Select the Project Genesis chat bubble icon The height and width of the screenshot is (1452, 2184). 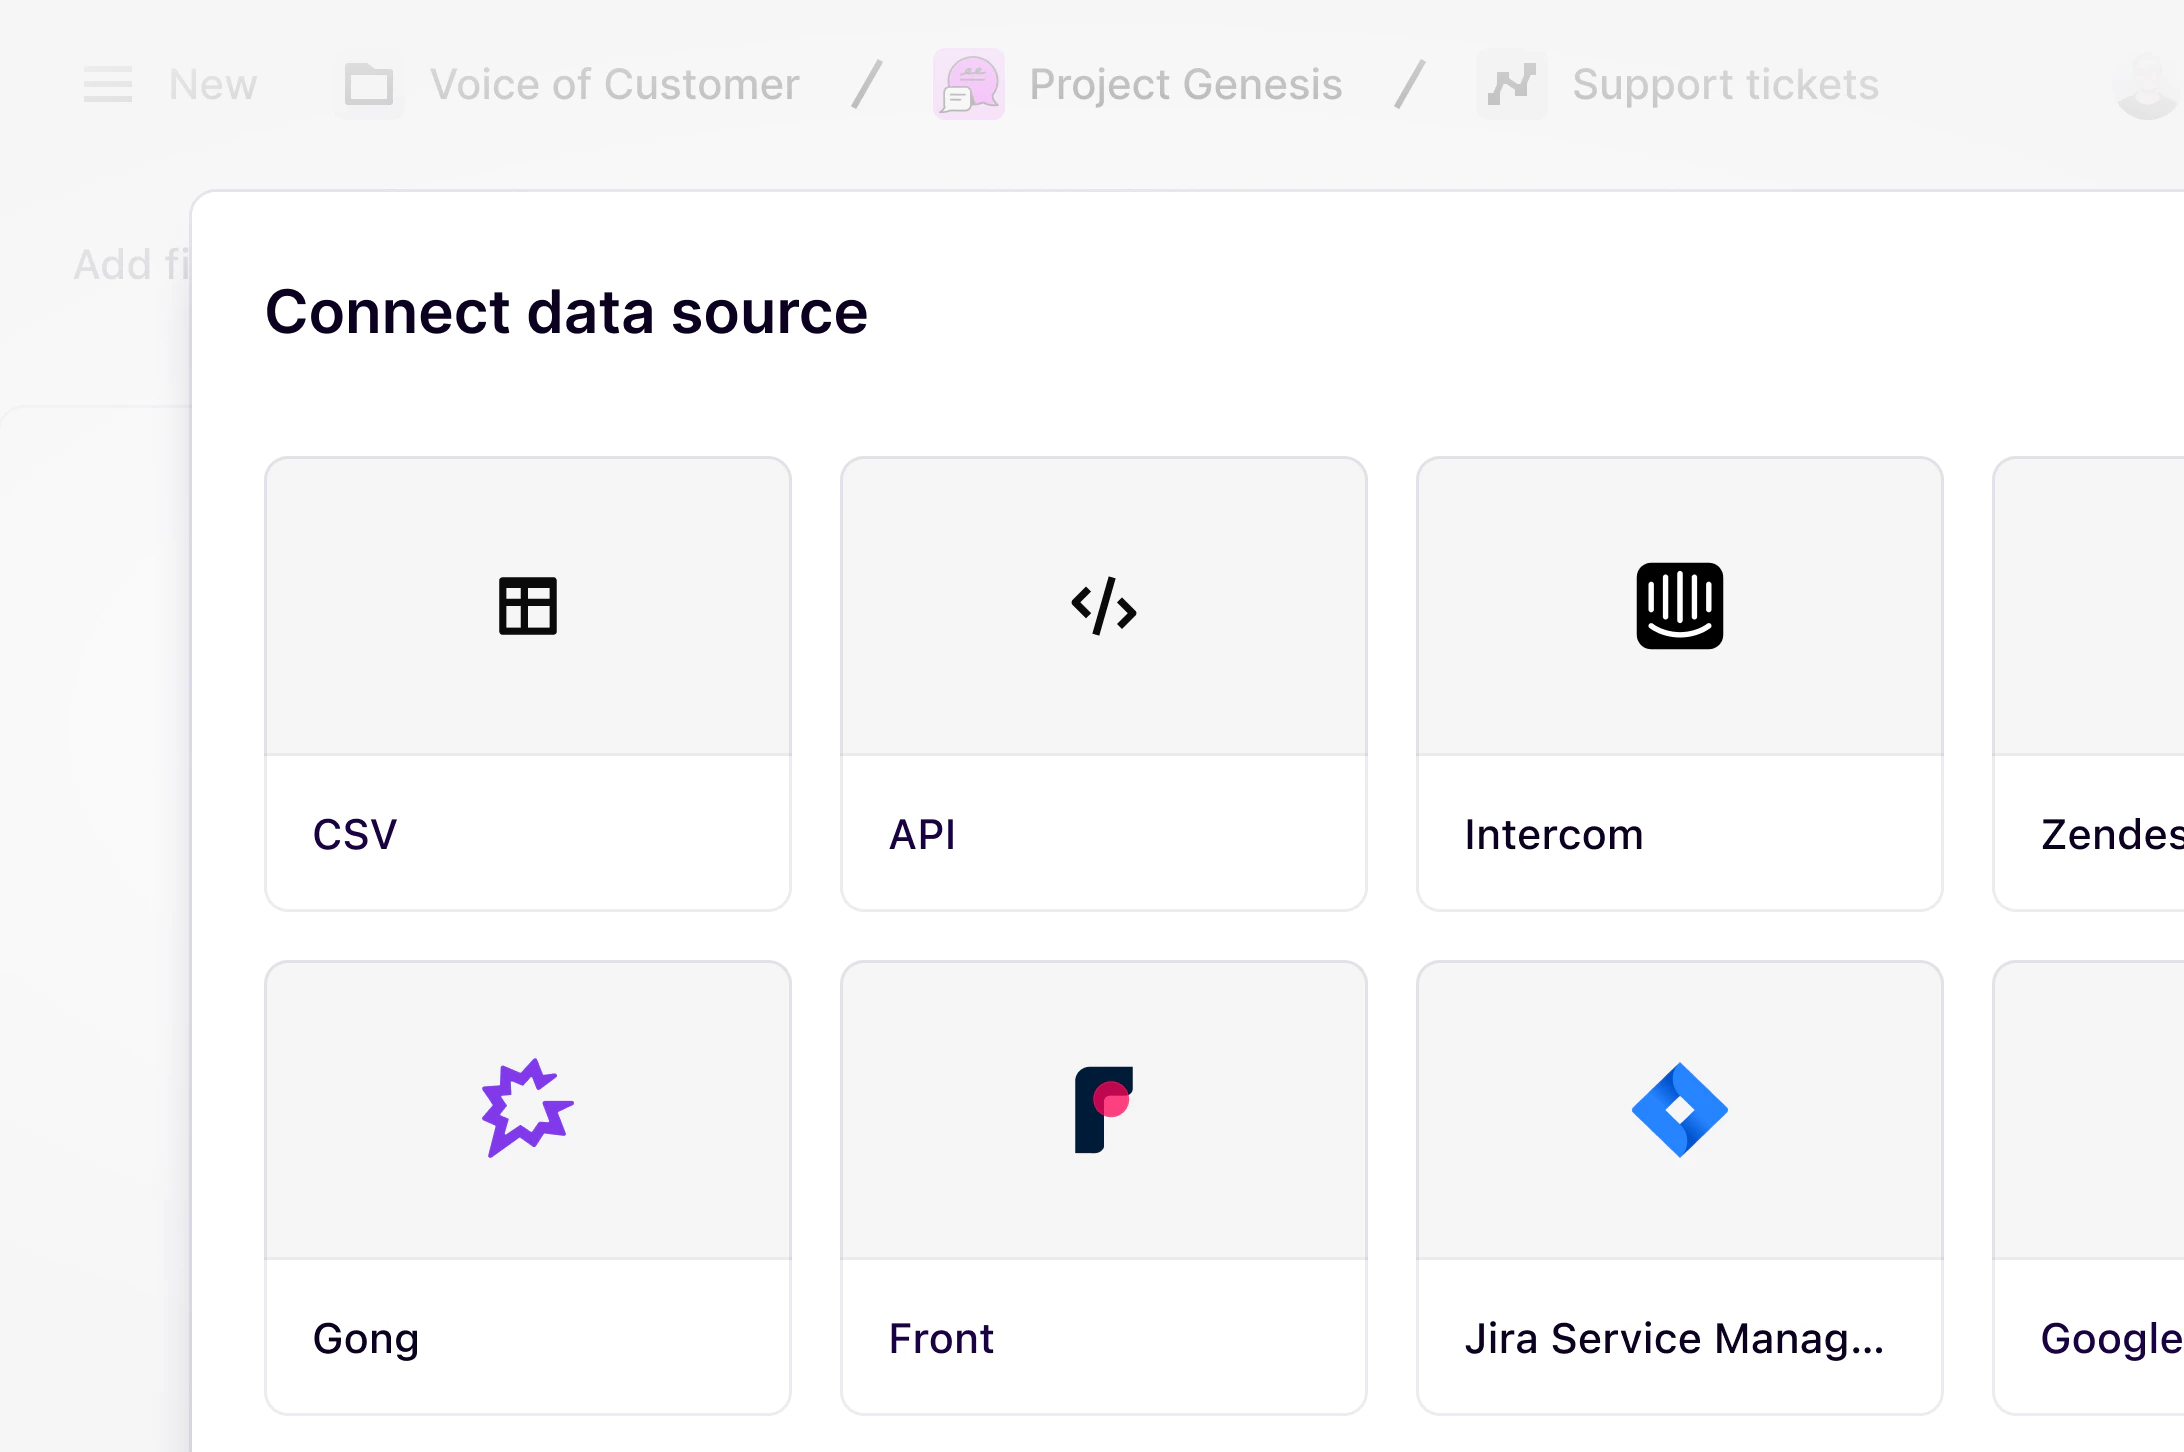(x=967, y=84)
